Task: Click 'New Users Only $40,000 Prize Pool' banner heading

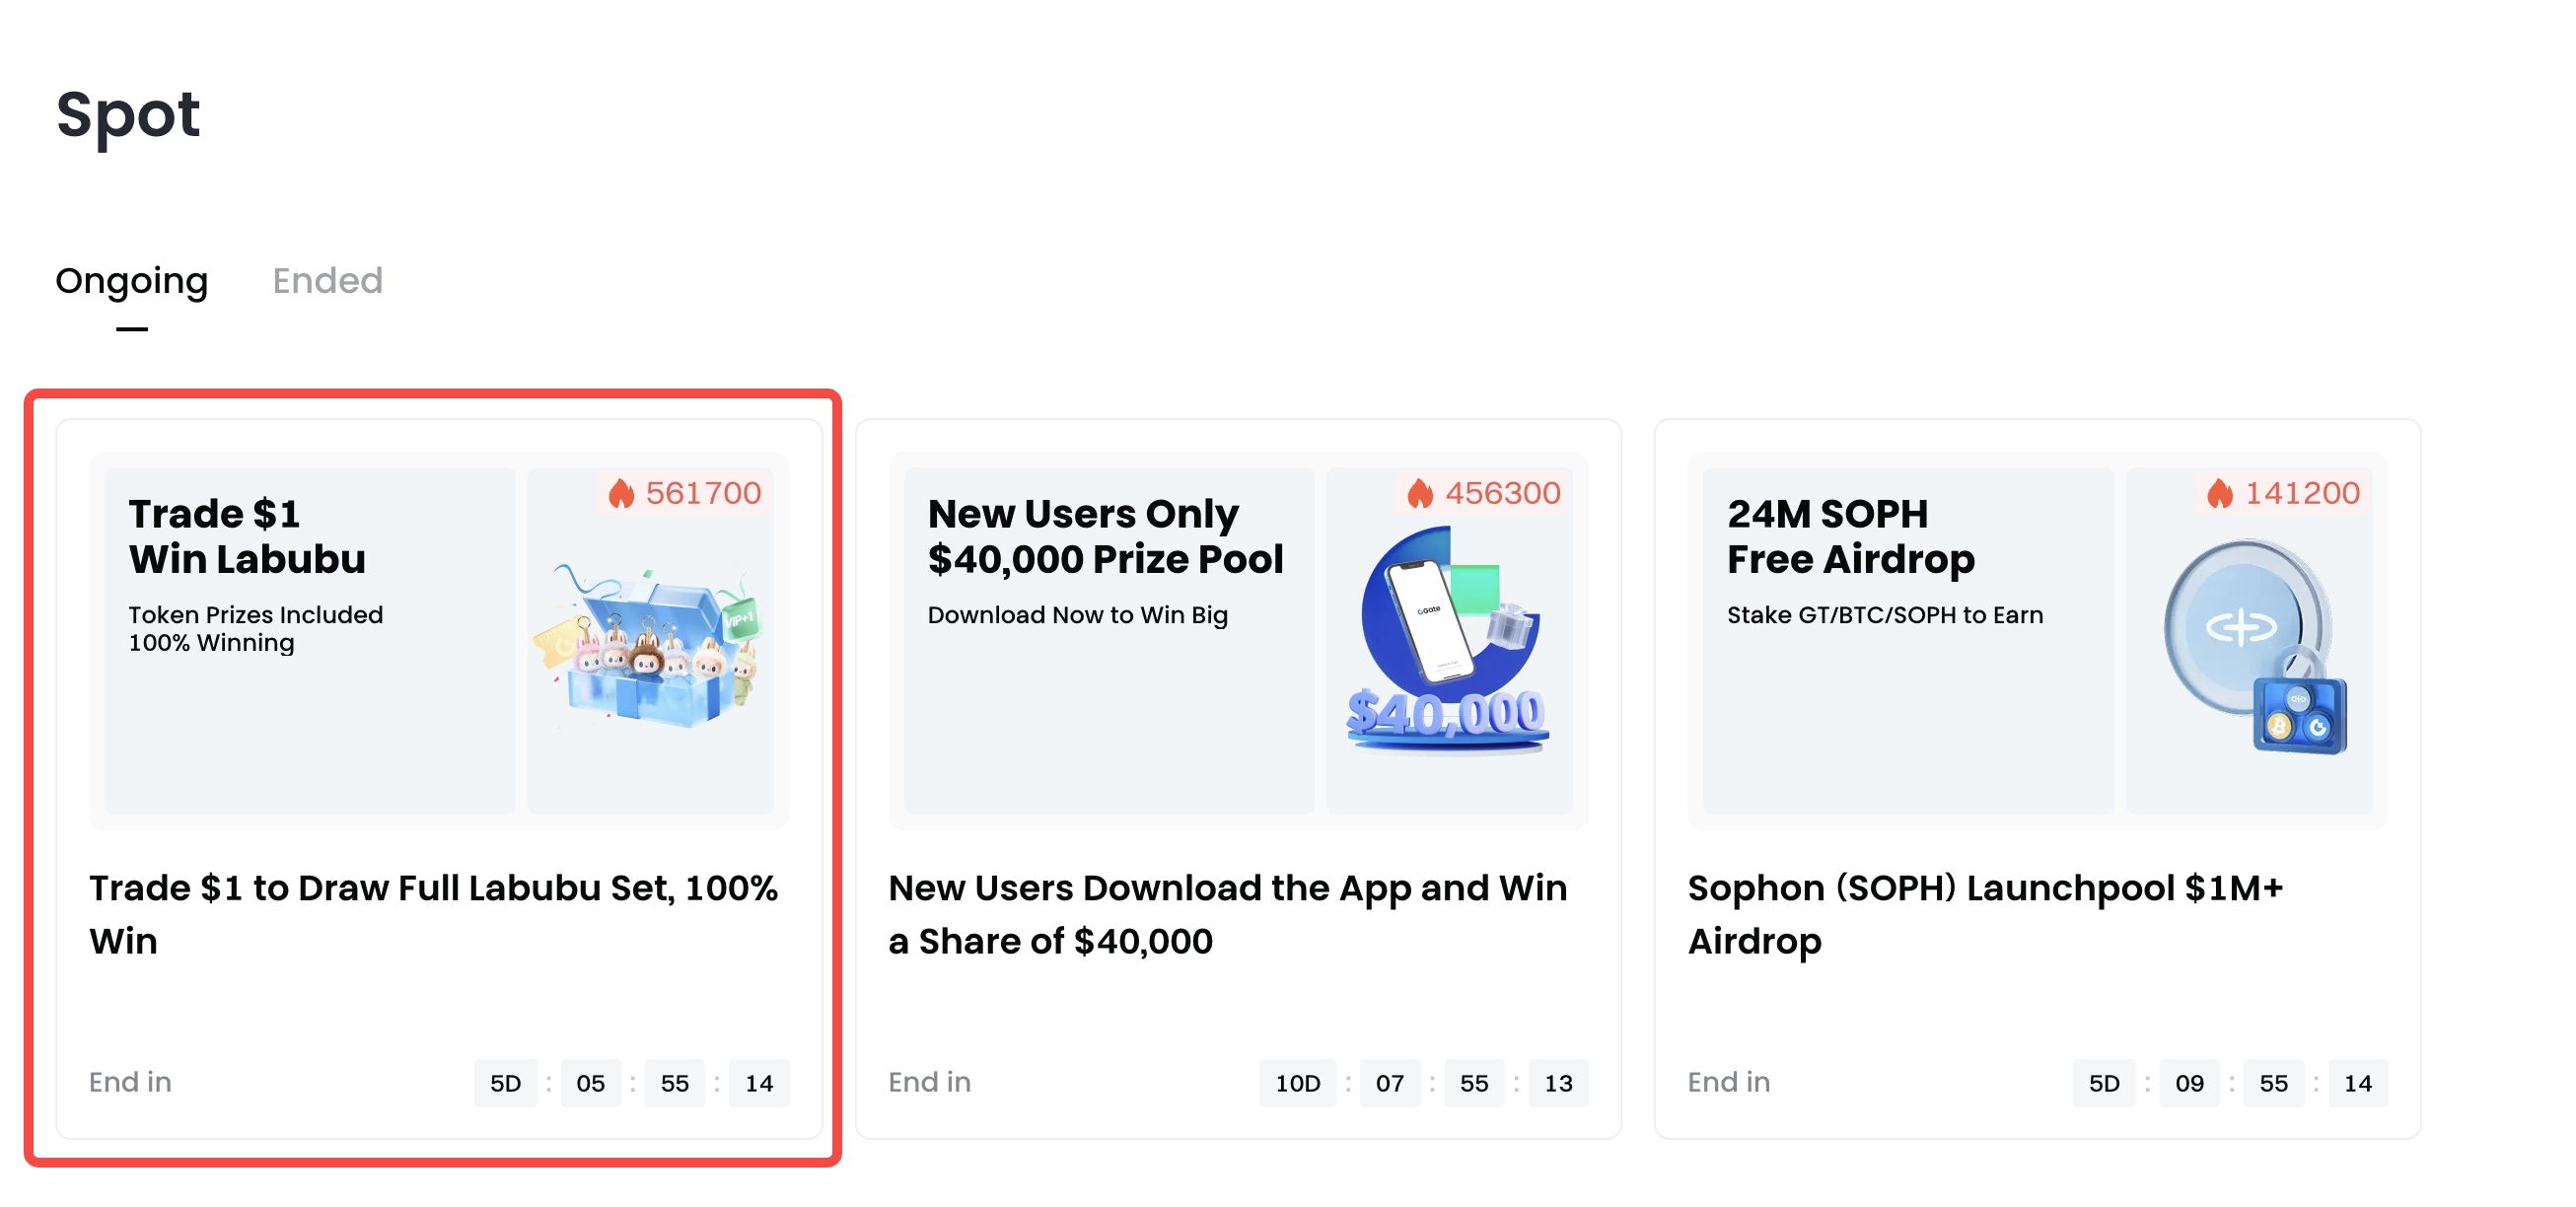Action: pyautogui.click(x=1105, y=536)
